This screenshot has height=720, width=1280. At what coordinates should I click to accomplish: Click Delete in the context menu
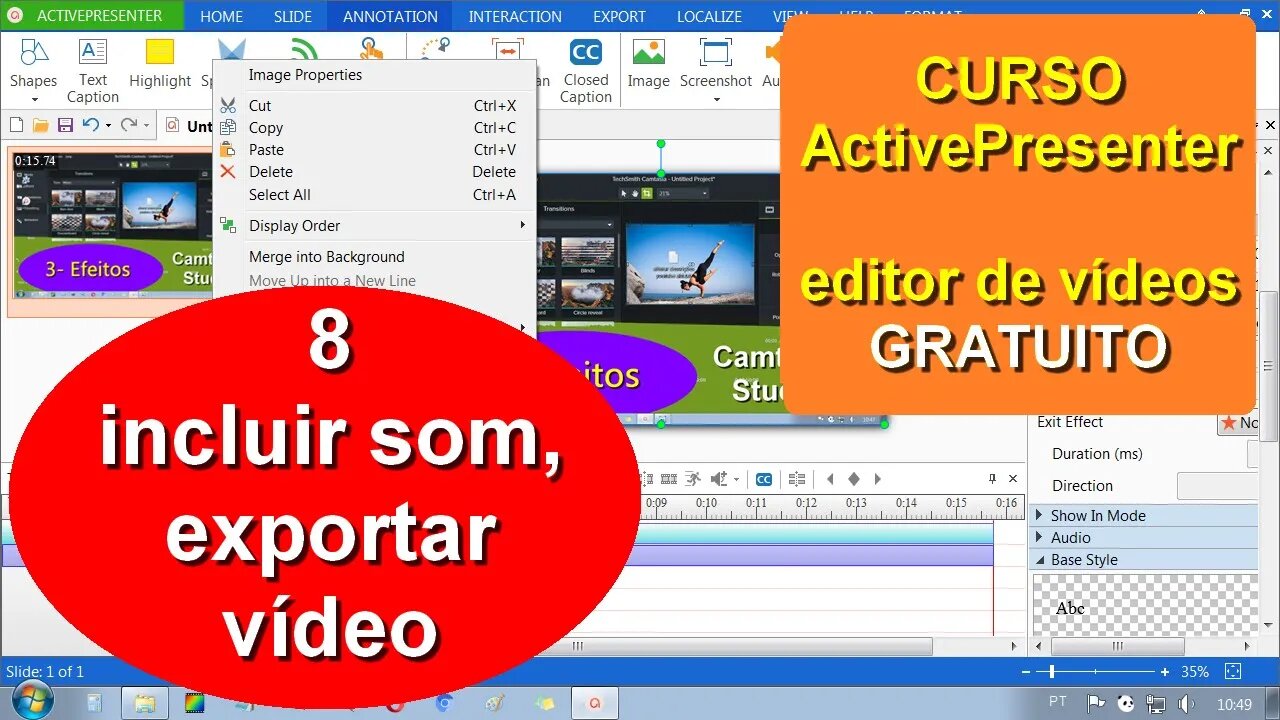pyautogui.click(x=374, y=171)
